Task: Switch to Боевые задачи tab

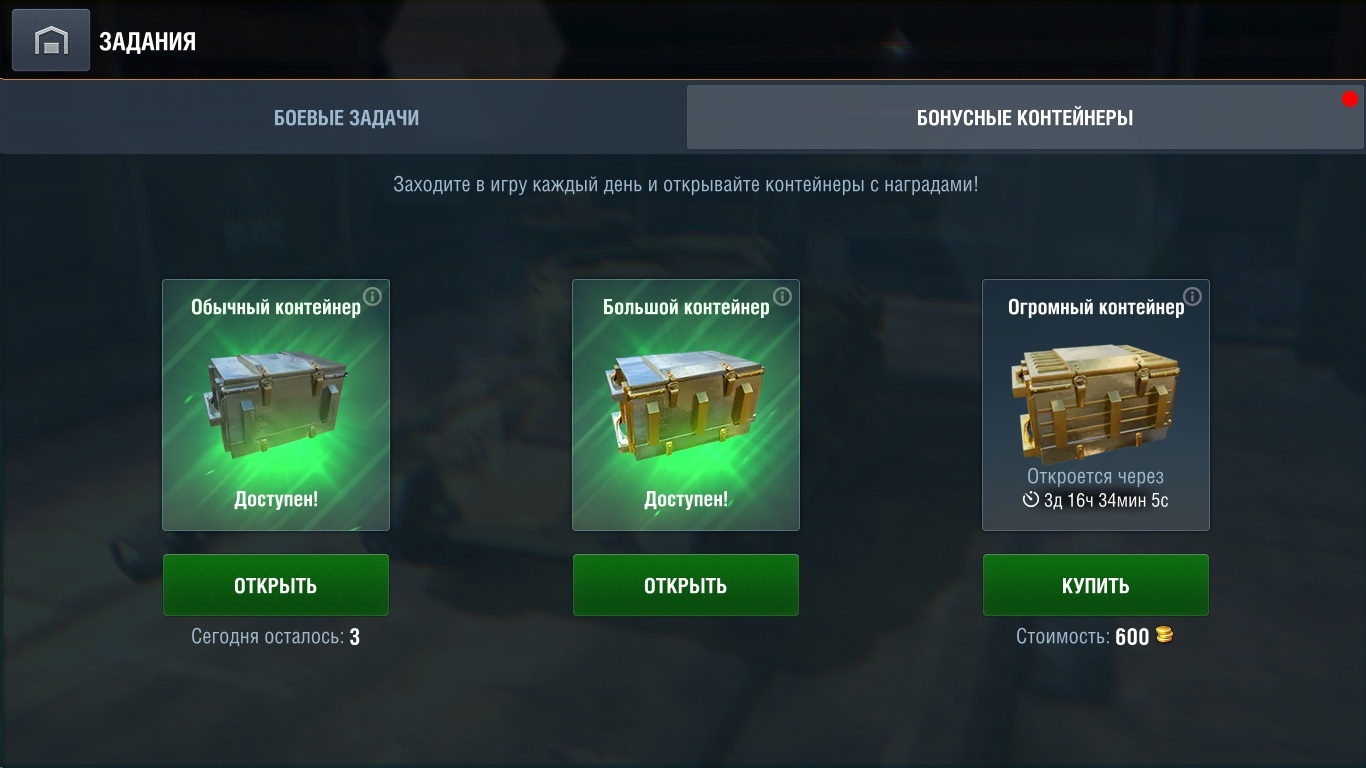Action: coord(346,118)
